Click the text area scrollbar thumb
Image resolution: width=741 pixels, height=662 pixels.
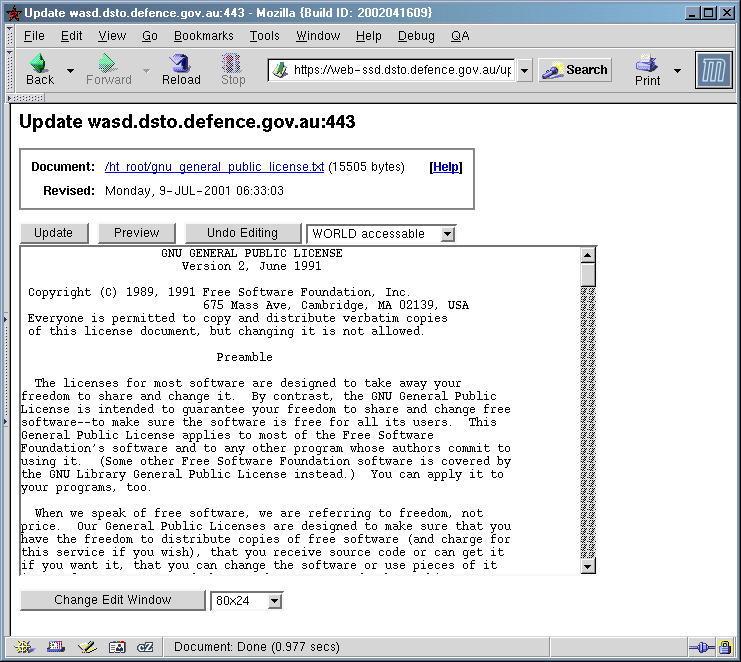tap(587, 275)
